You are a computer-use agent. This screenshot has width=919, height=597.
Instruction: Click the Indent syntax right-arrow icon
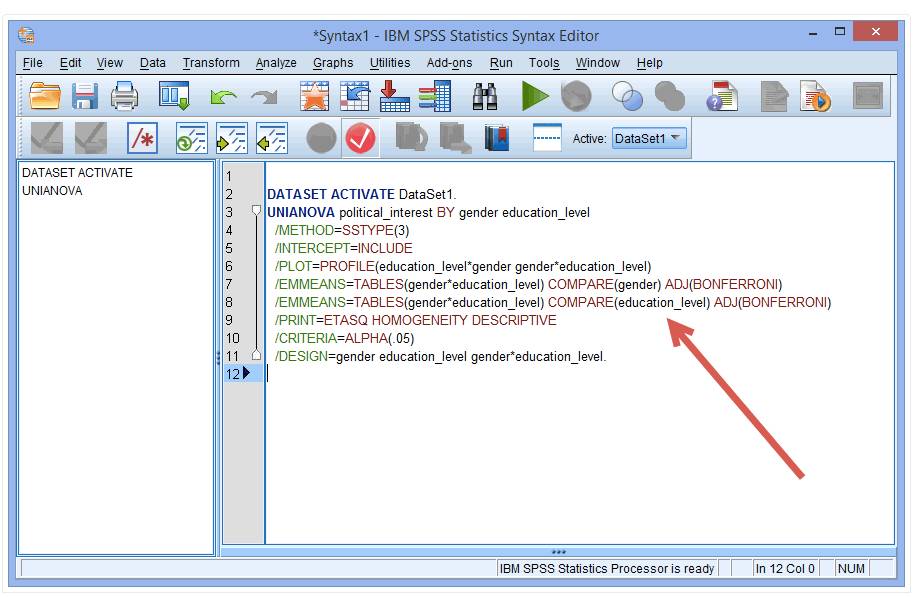click(232, 138)
